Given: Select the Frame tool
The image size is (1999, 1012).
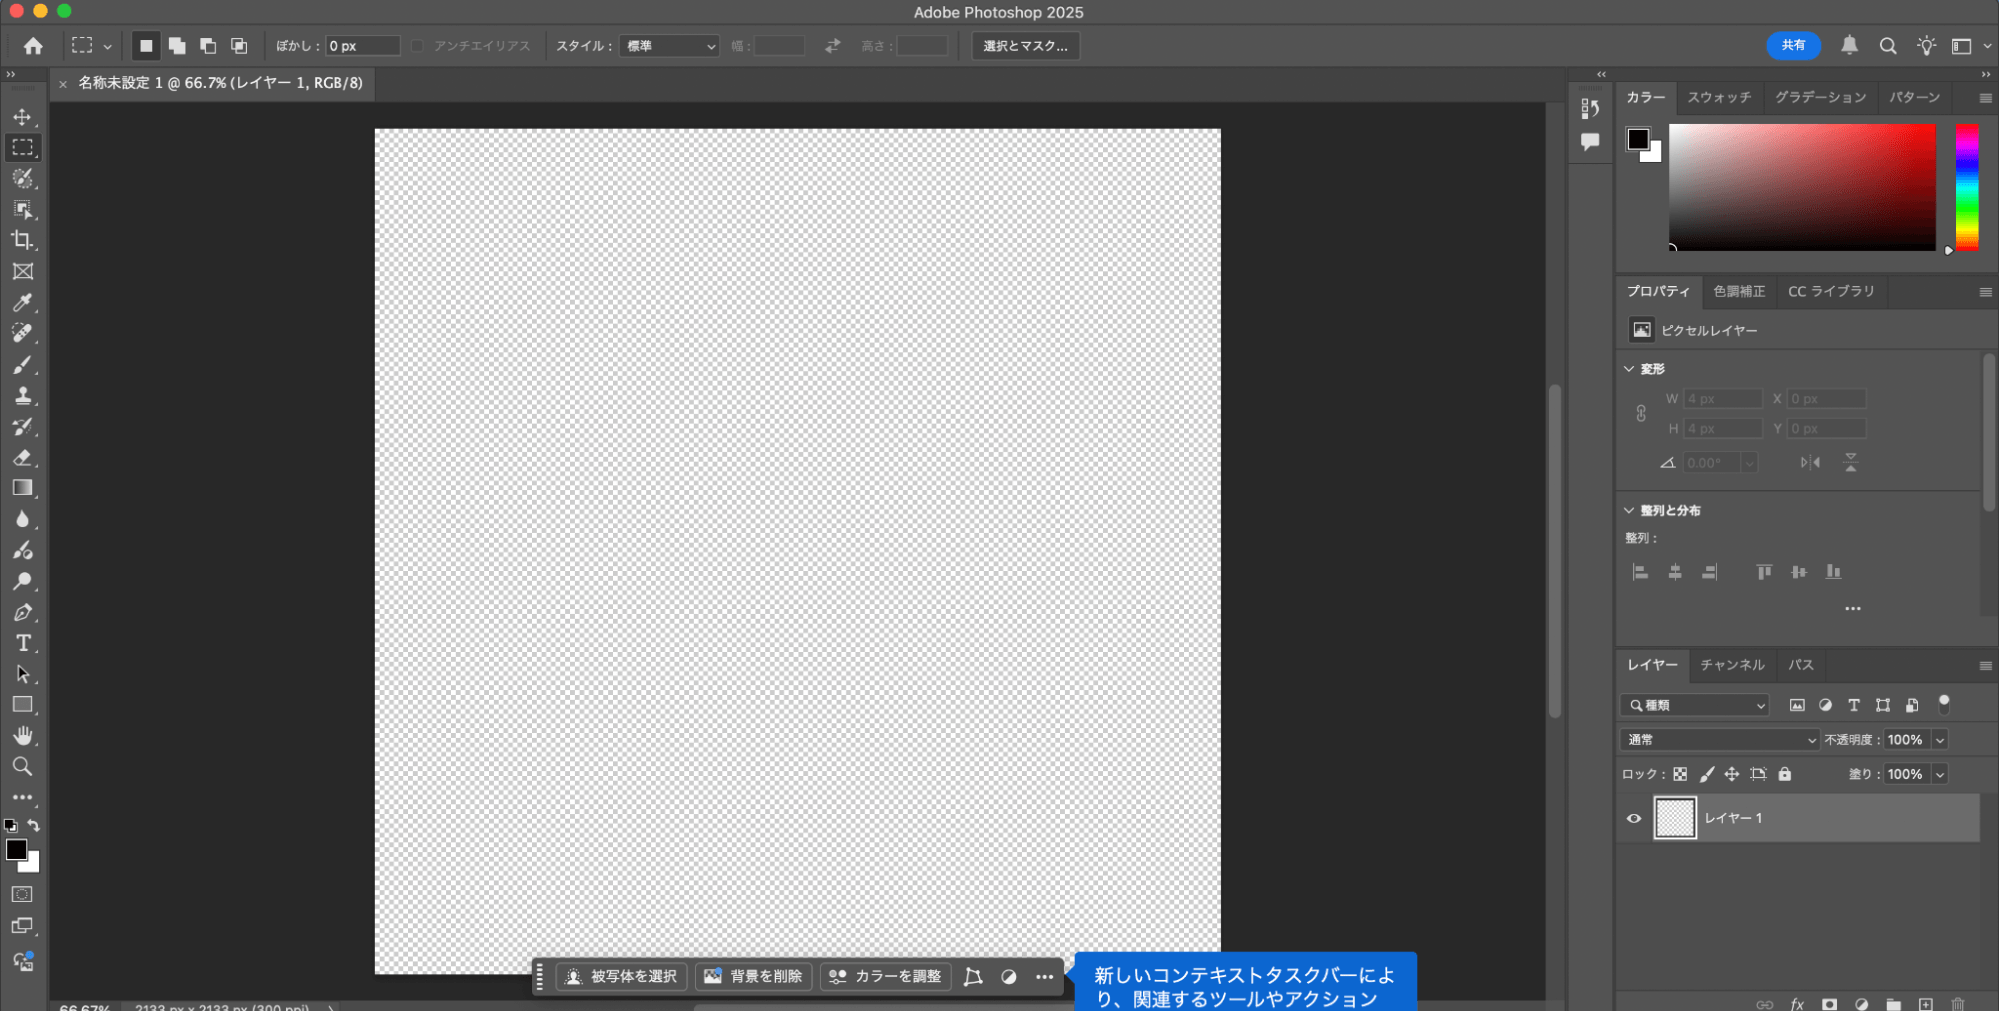Looking at the screenshot, I should tap(22, 271).
